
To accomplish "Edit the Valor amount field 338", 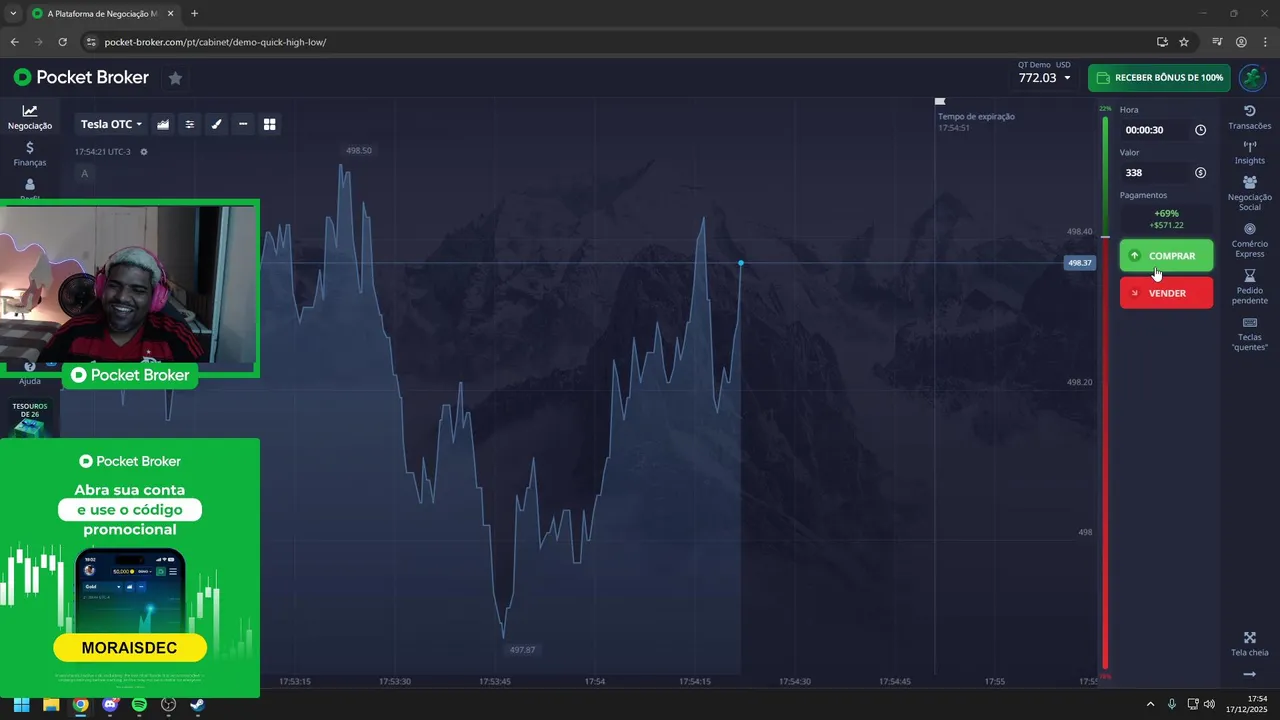I will (x=1165, y=173).
